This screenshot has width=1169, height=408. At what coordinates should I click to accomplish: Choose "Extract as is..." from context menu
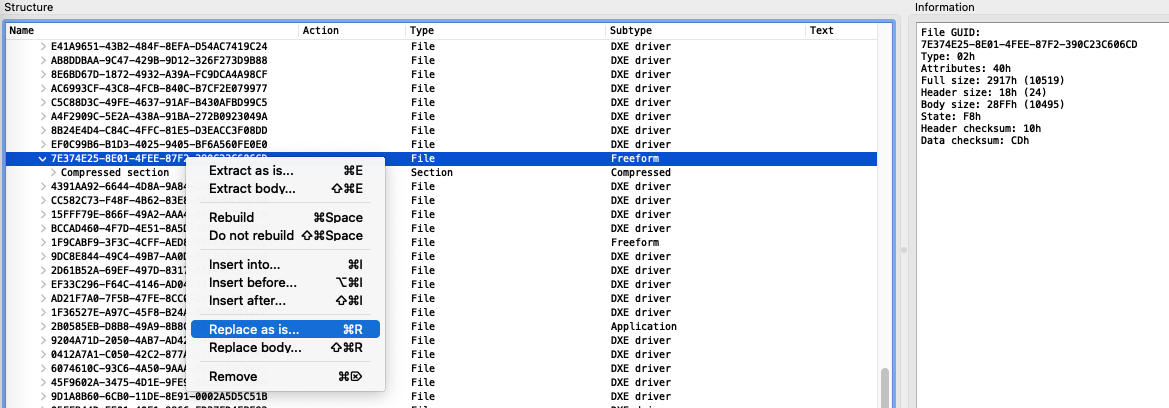coord(286,171)
